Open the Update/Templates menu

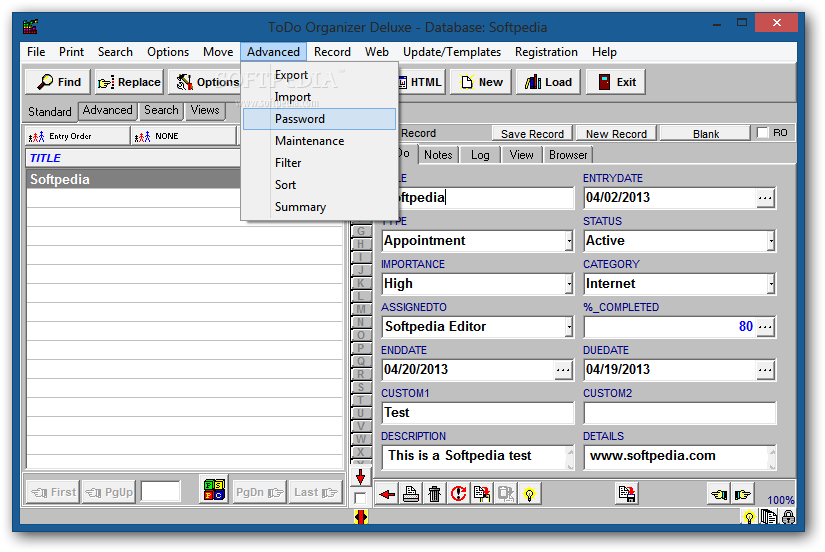point(451,52)
